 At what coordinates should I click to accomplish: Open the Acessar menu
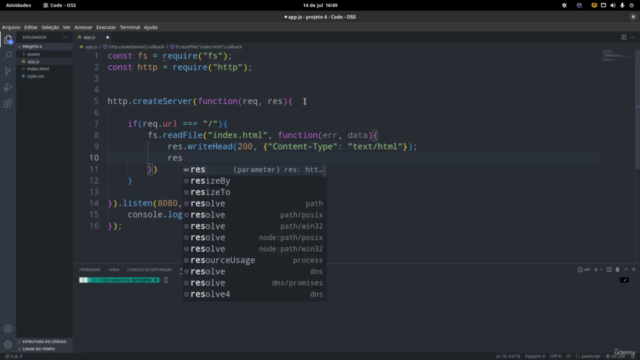(83, 27)
